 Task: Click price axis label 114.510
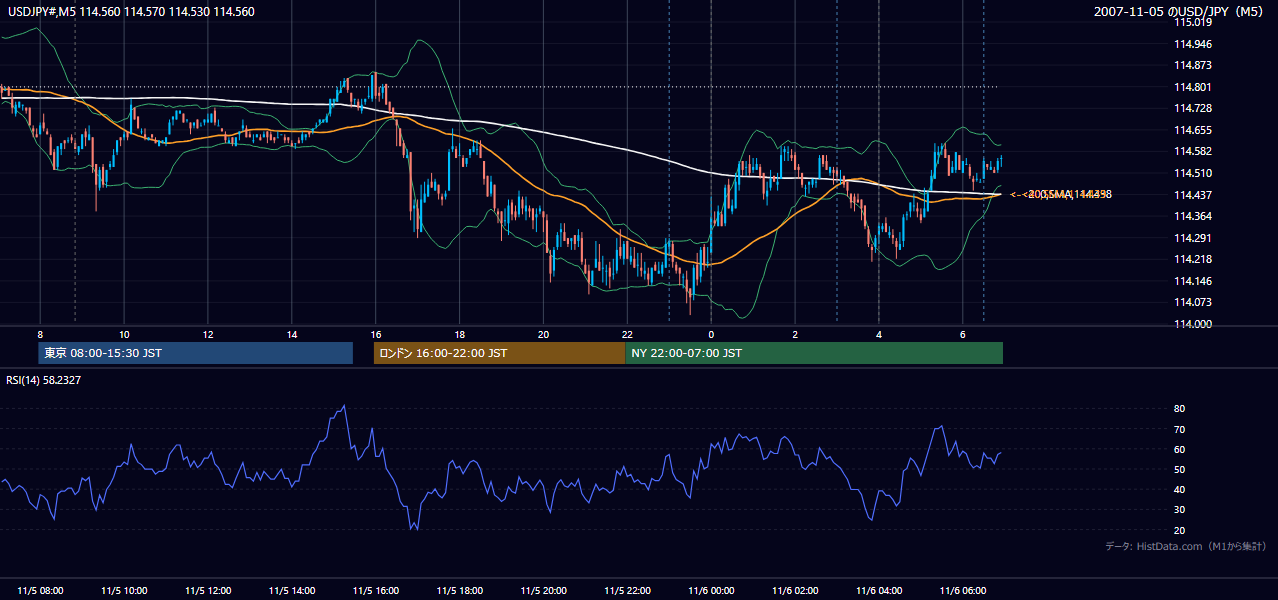1192,173
